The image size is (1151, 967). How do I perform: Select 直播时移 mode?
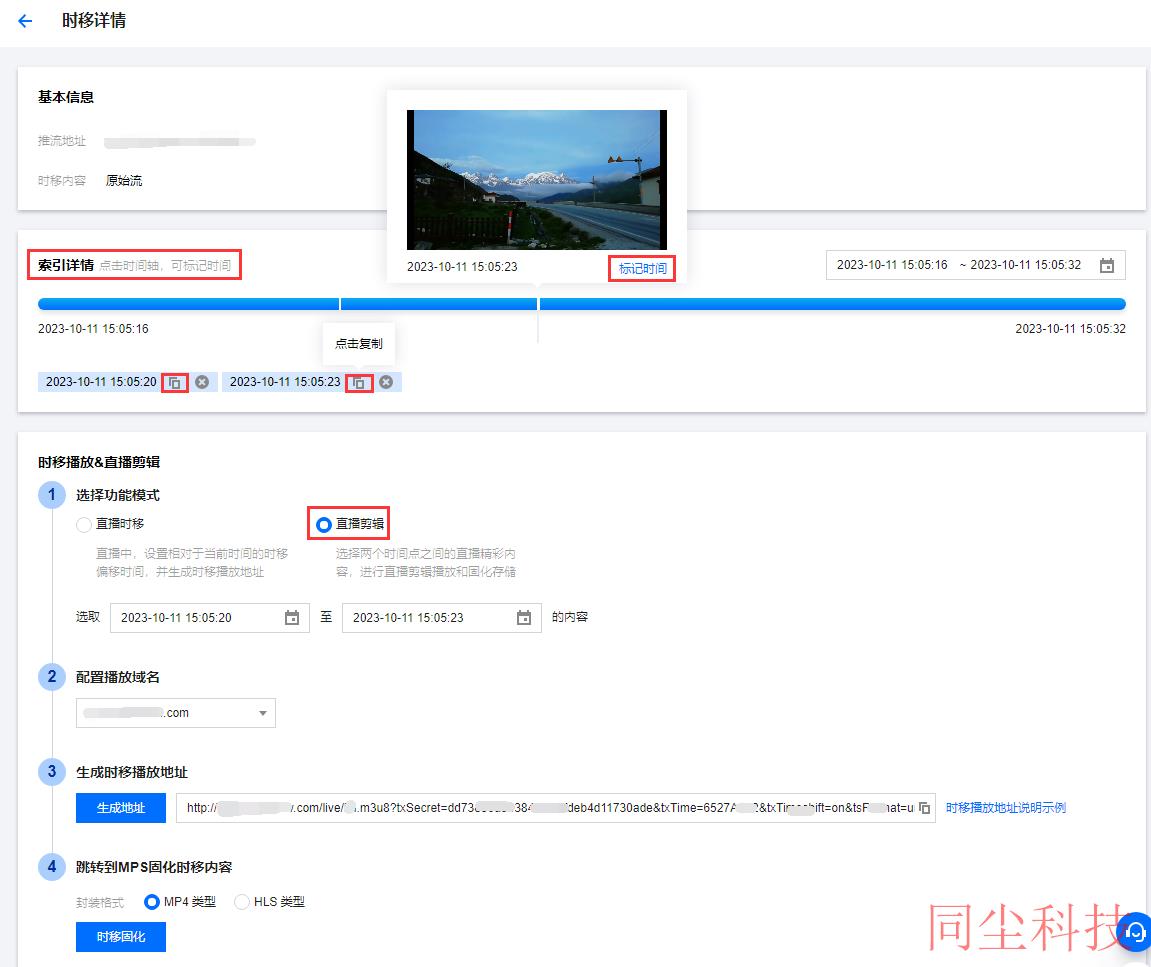pyautogui.click(x=84, y=524)
